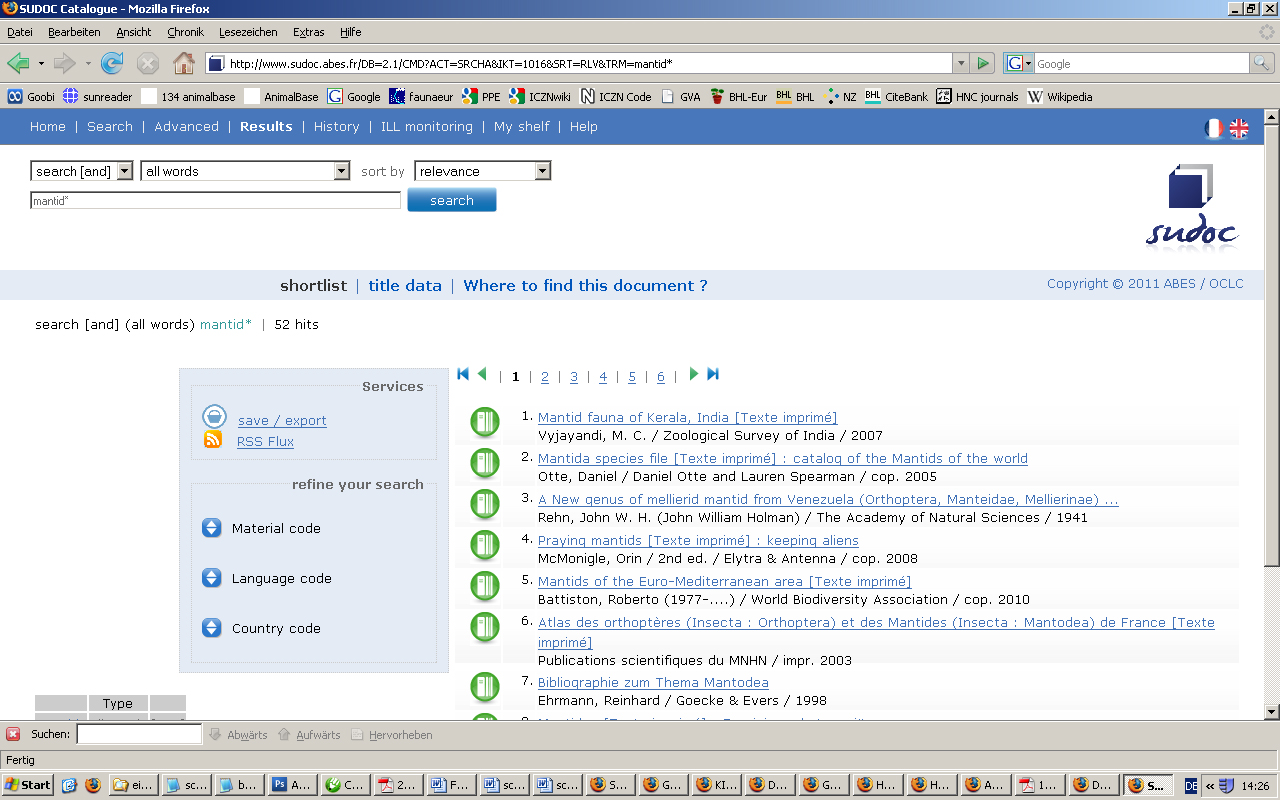1280x800 pixels.
Task: Open the Lesezeichen menu
Action: coord(248,32)
